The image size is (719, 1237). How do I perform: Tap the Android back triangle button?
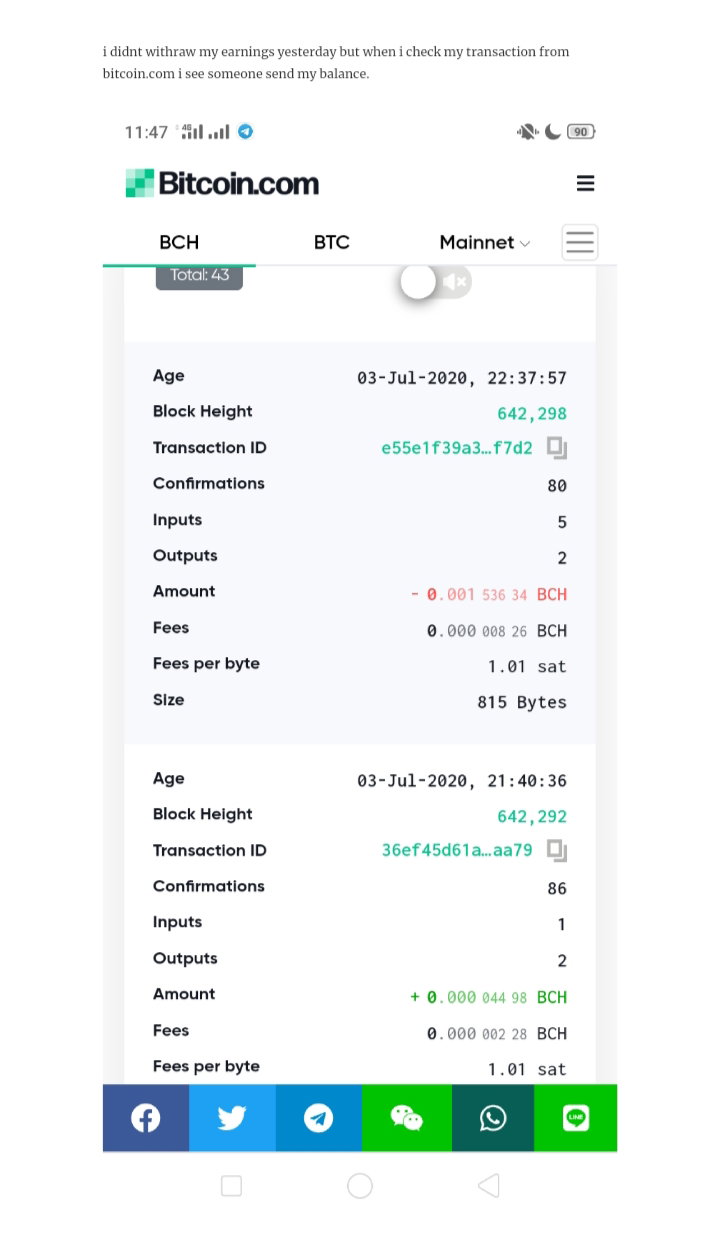point(488,1186)
